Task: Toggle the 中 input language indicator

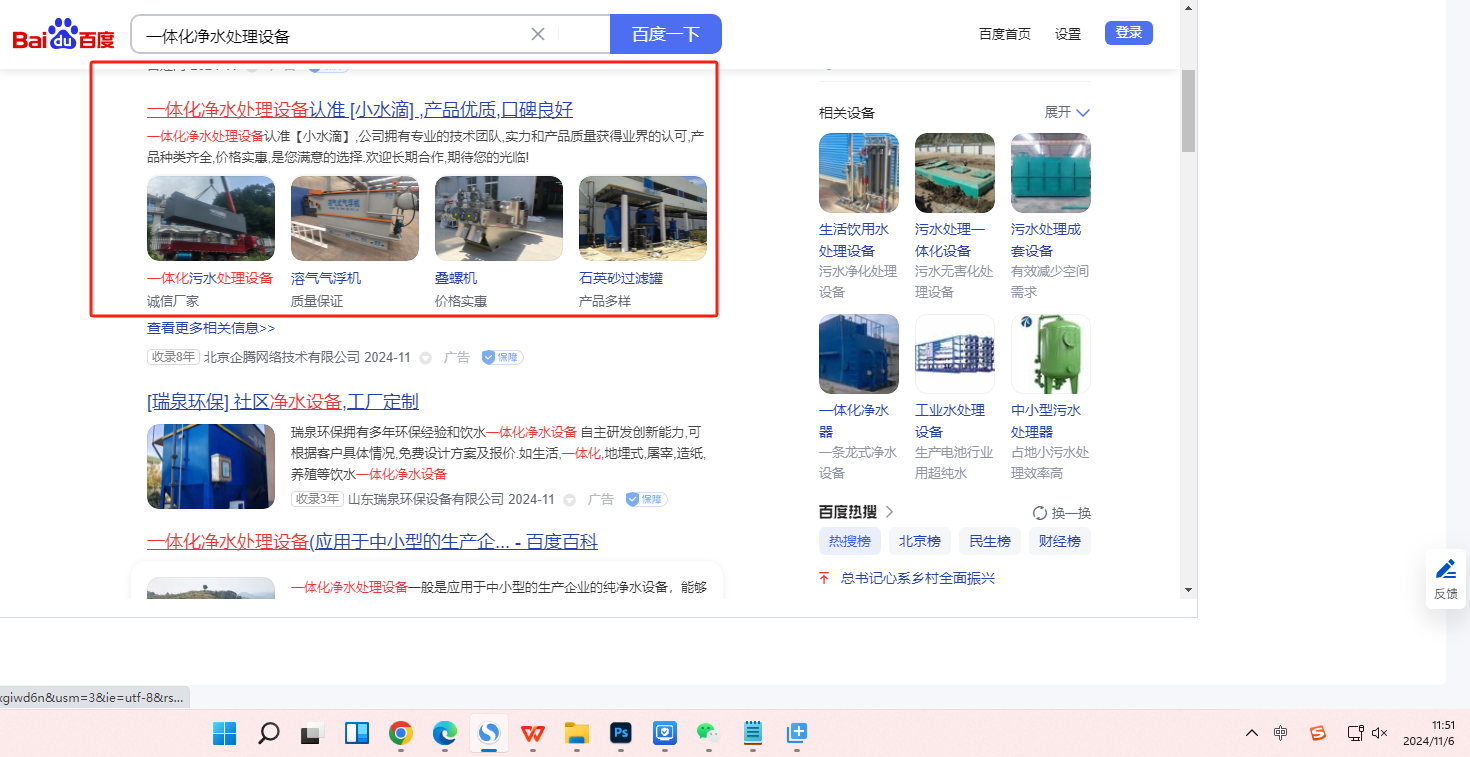Action: point(1281,733)
